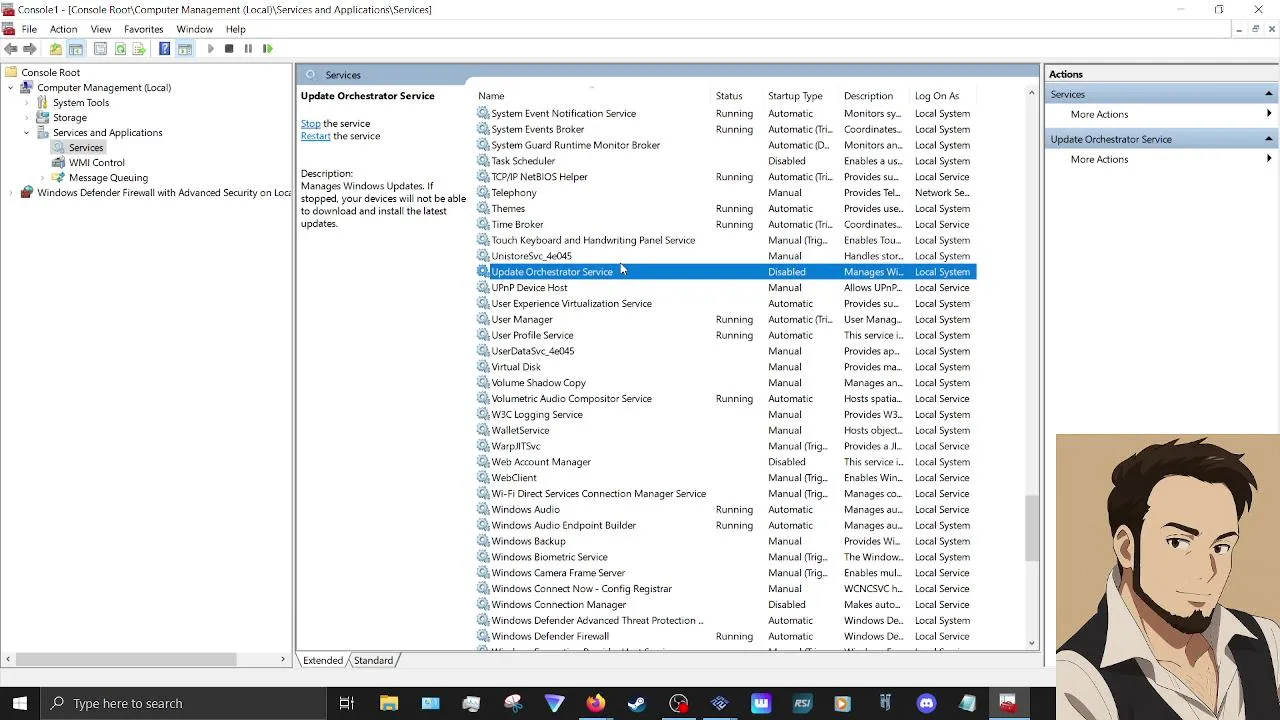Open the Window menu
Image resolution: width=1280 pixels, height=720 pixels.
(x=194, y=29)
